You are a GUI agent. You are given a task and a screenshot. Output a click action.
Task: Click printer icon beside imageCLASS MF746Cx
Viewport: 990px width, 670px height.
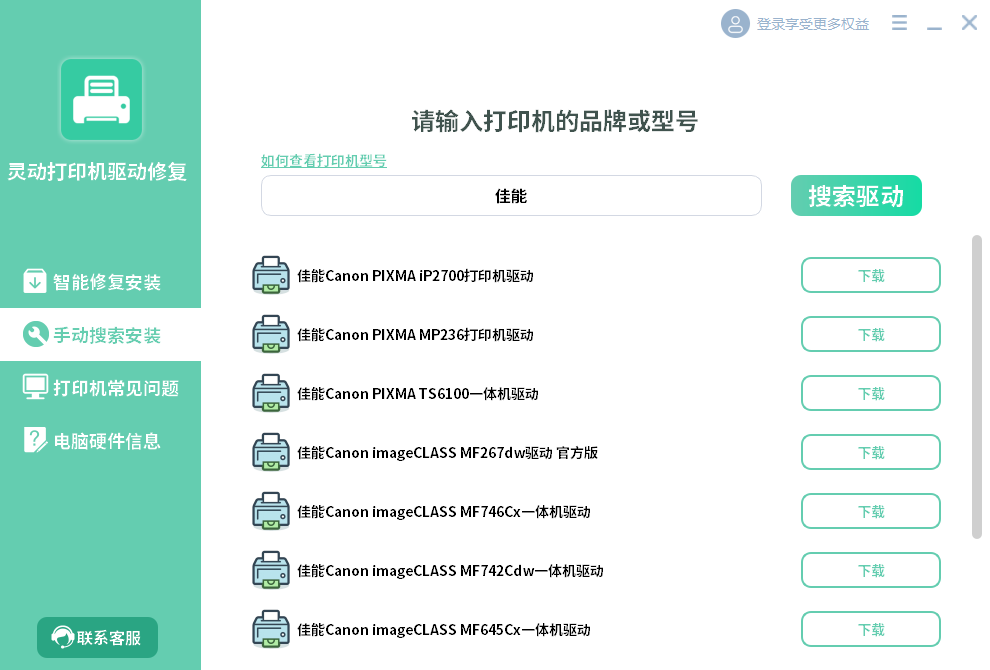tap(271, 512)
